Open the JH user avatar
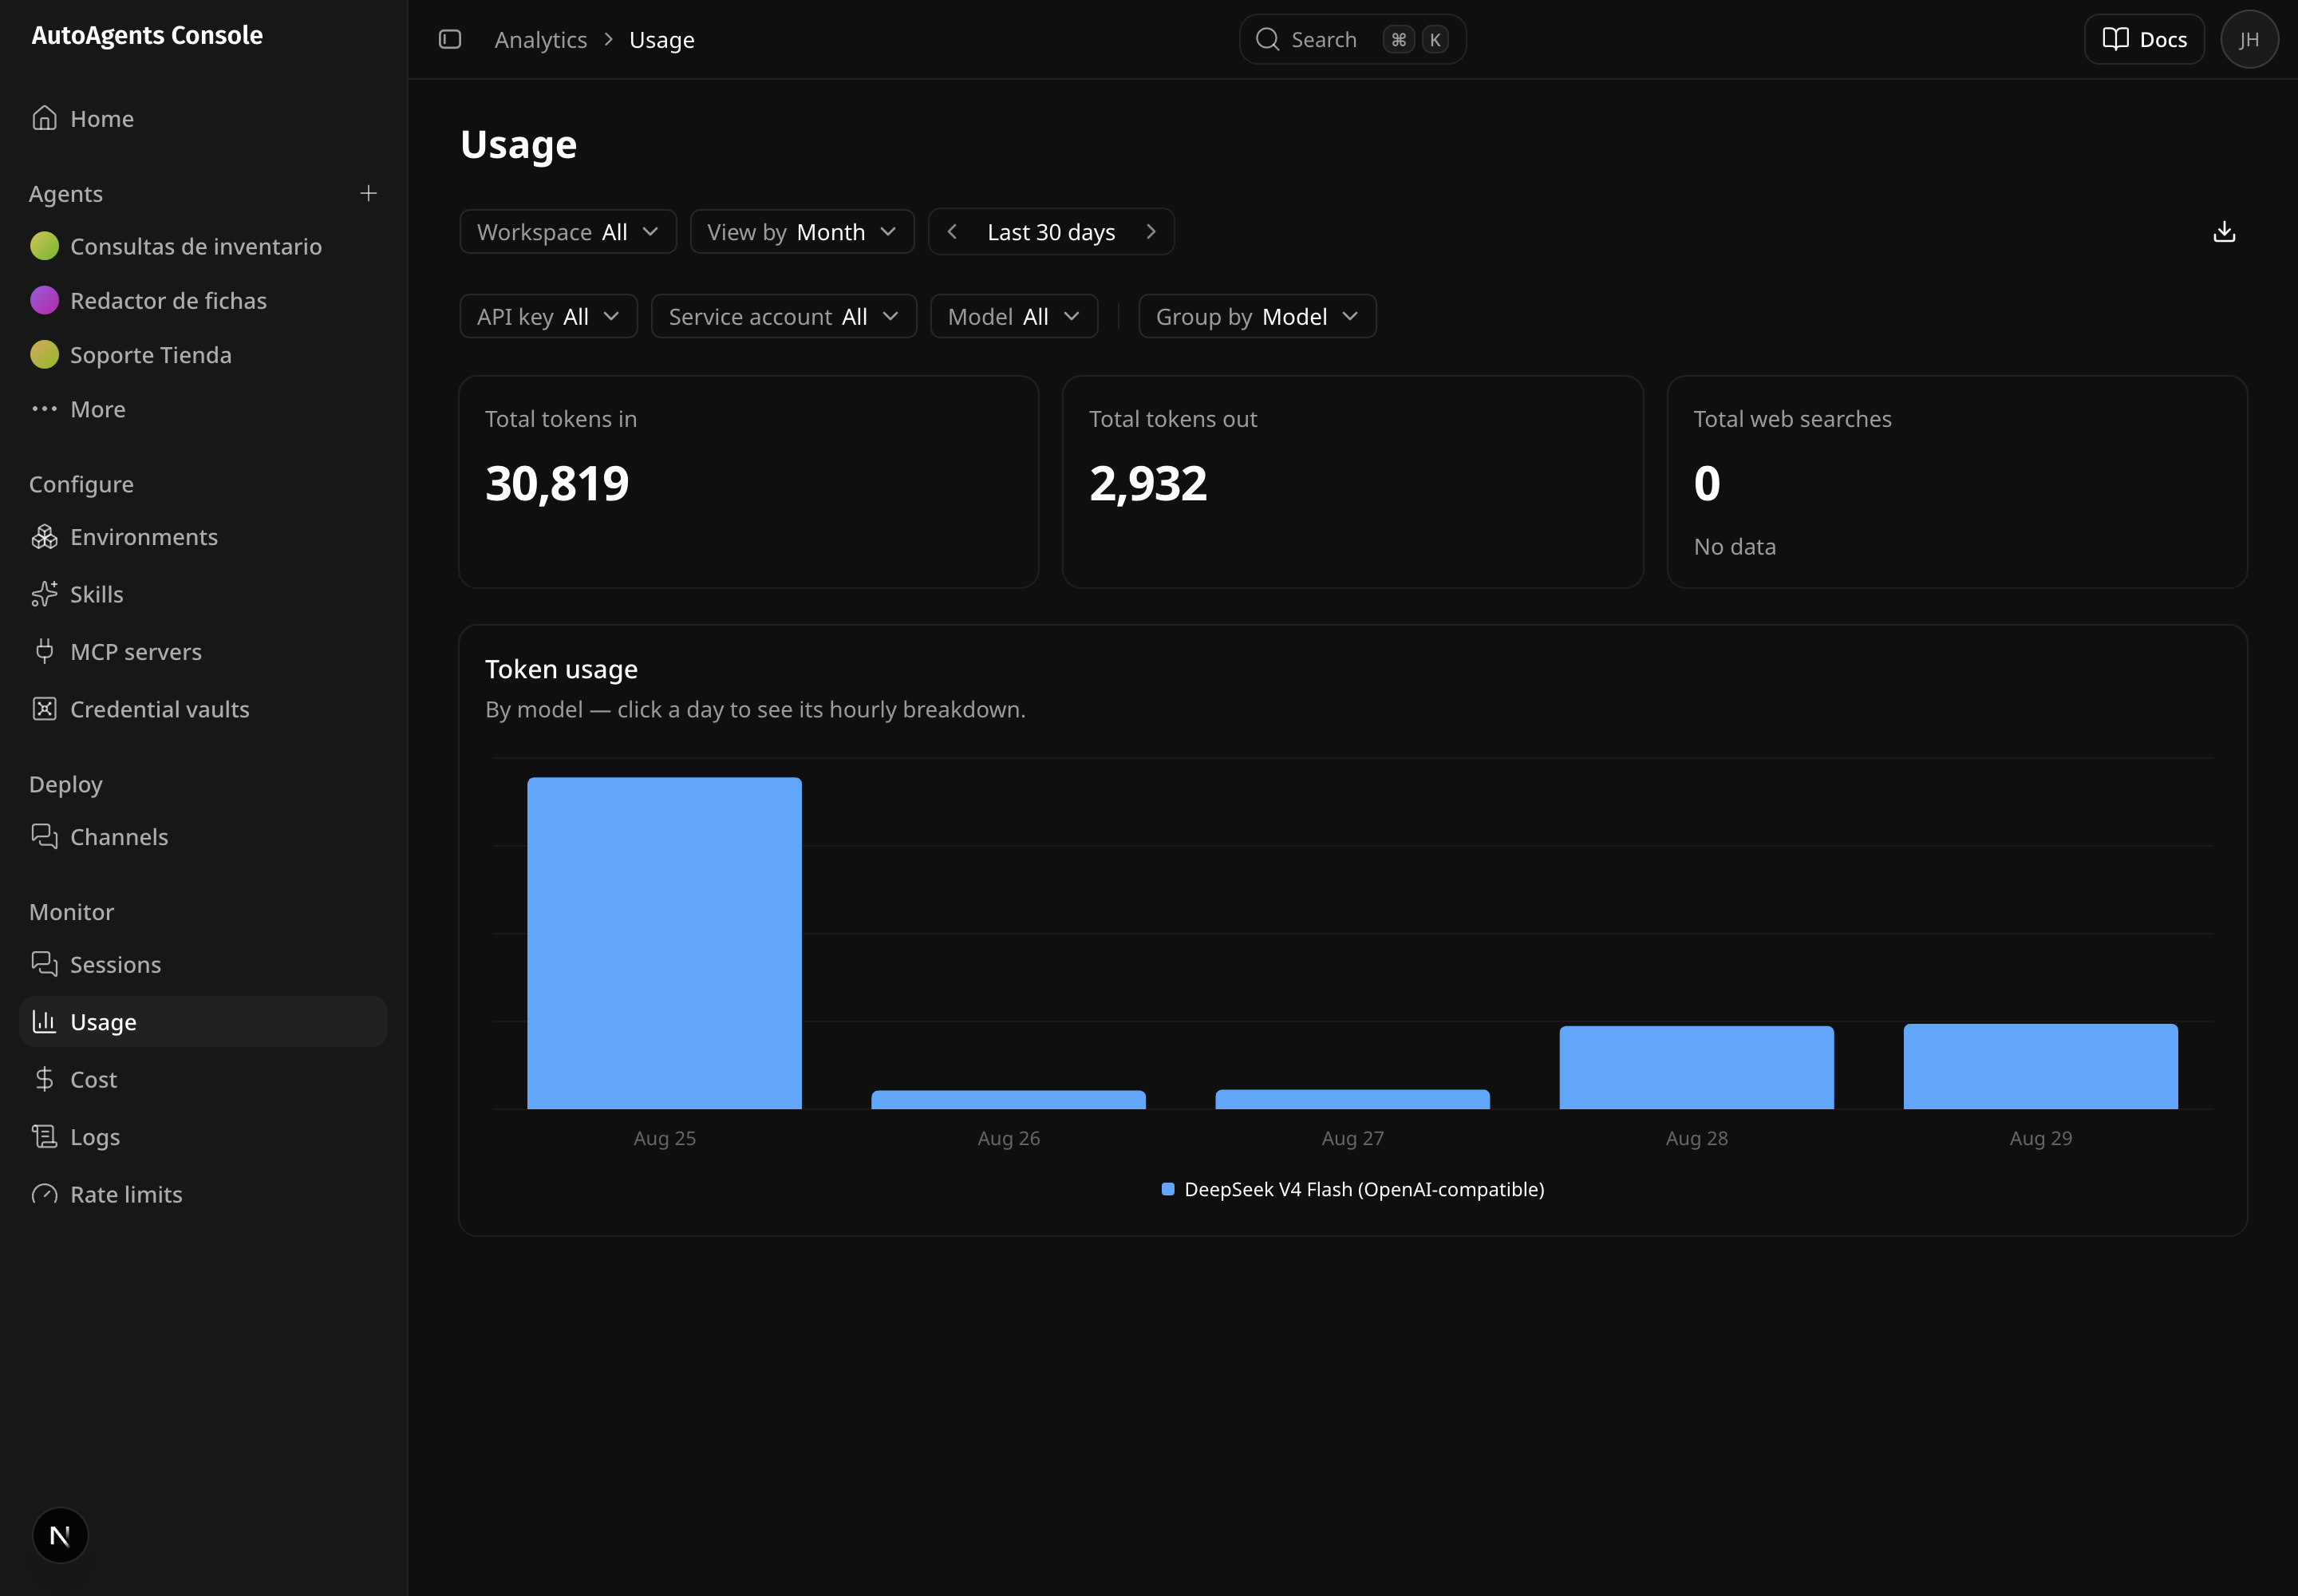 click(2249, 39)
